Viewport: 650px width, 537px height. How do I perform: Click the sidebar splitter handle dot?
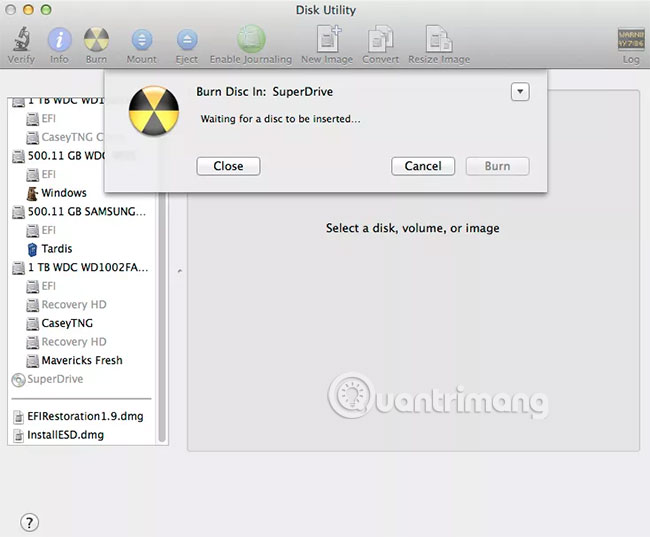pos(179,271)
